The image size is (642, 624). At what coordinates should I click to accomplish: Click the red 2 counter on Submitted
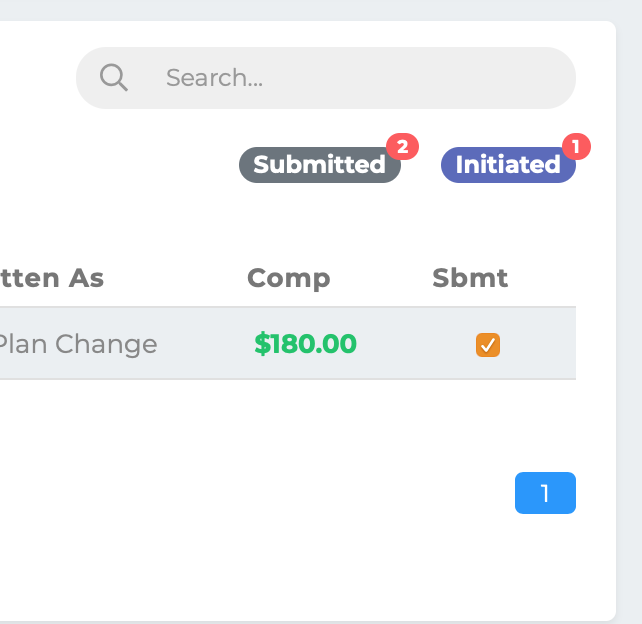click(402, 147)
